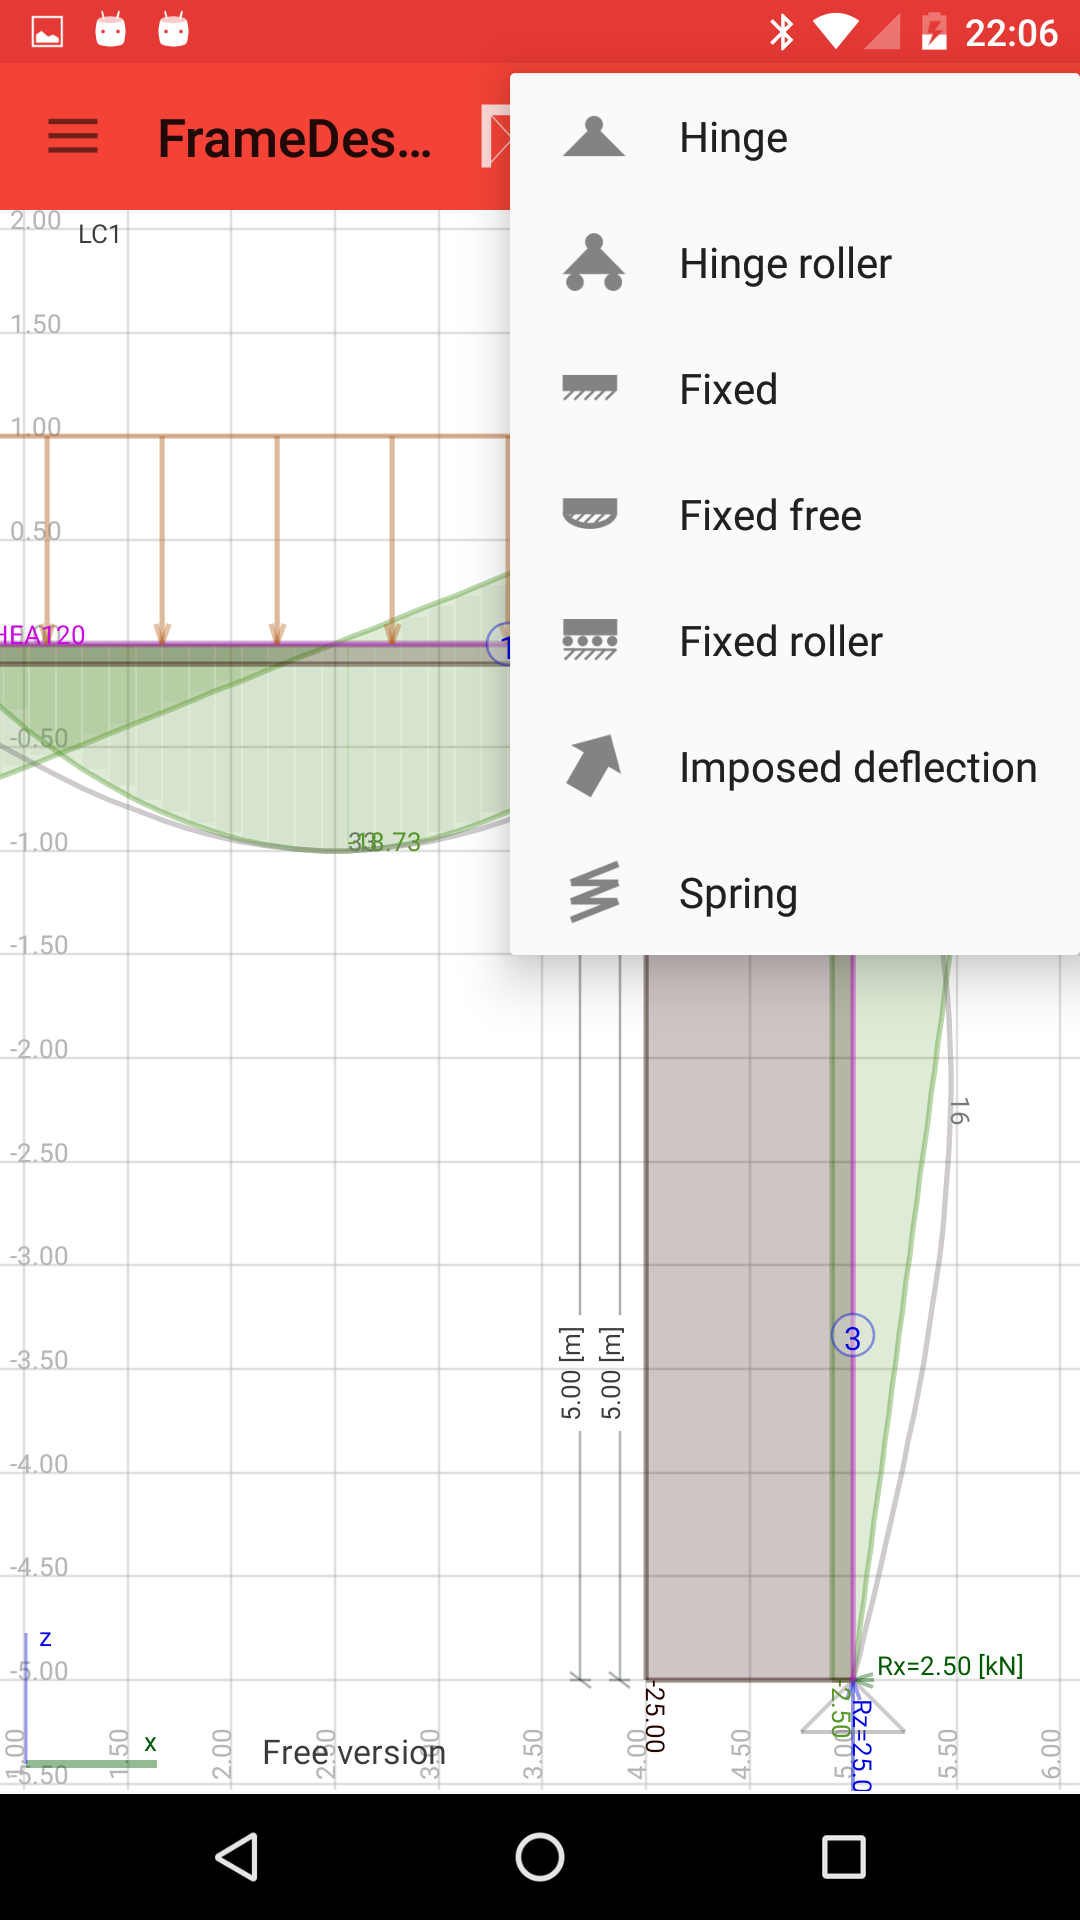Viewport: 1080px width, 1920px height.
Task: Tap node 3 circle on the column
Action: [853, 1336]
